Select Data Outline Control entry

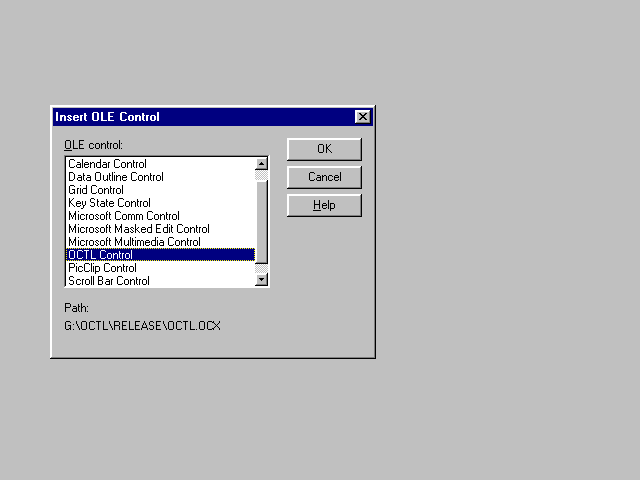tap(115, 177)
